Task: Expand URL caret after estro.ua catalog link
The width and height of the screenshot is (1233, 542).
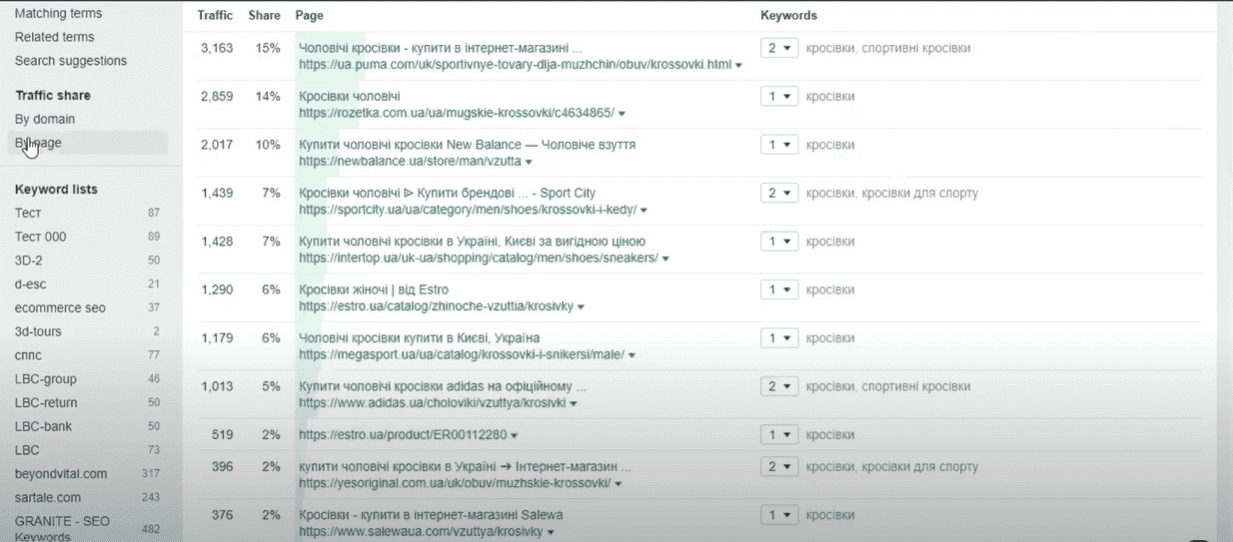Action: tap(581, 306)
